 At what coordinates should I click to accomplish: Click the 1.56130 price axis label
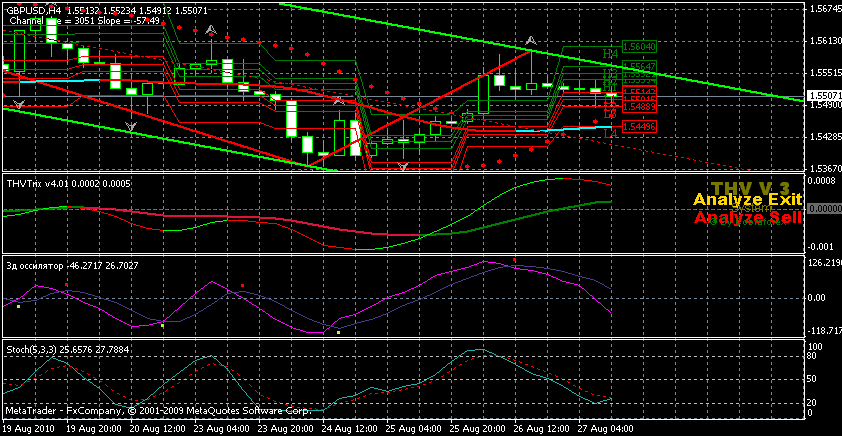(x=825, y=41)
